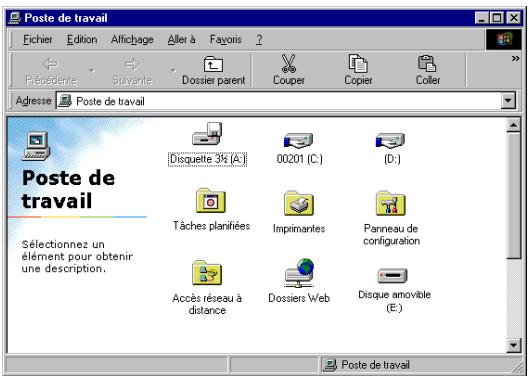
Task: Click the Couper scissors toolbar icon
Action: pyautogui.click(x=288, y=63)
